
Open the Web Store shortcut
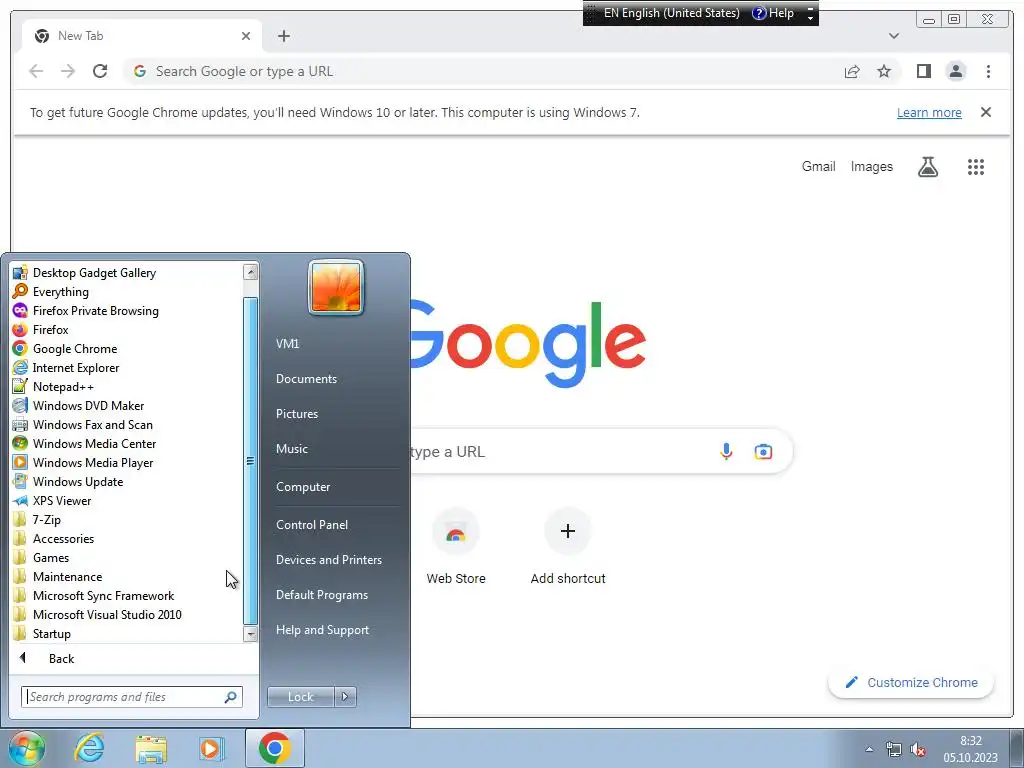click(x=456, y=547)
